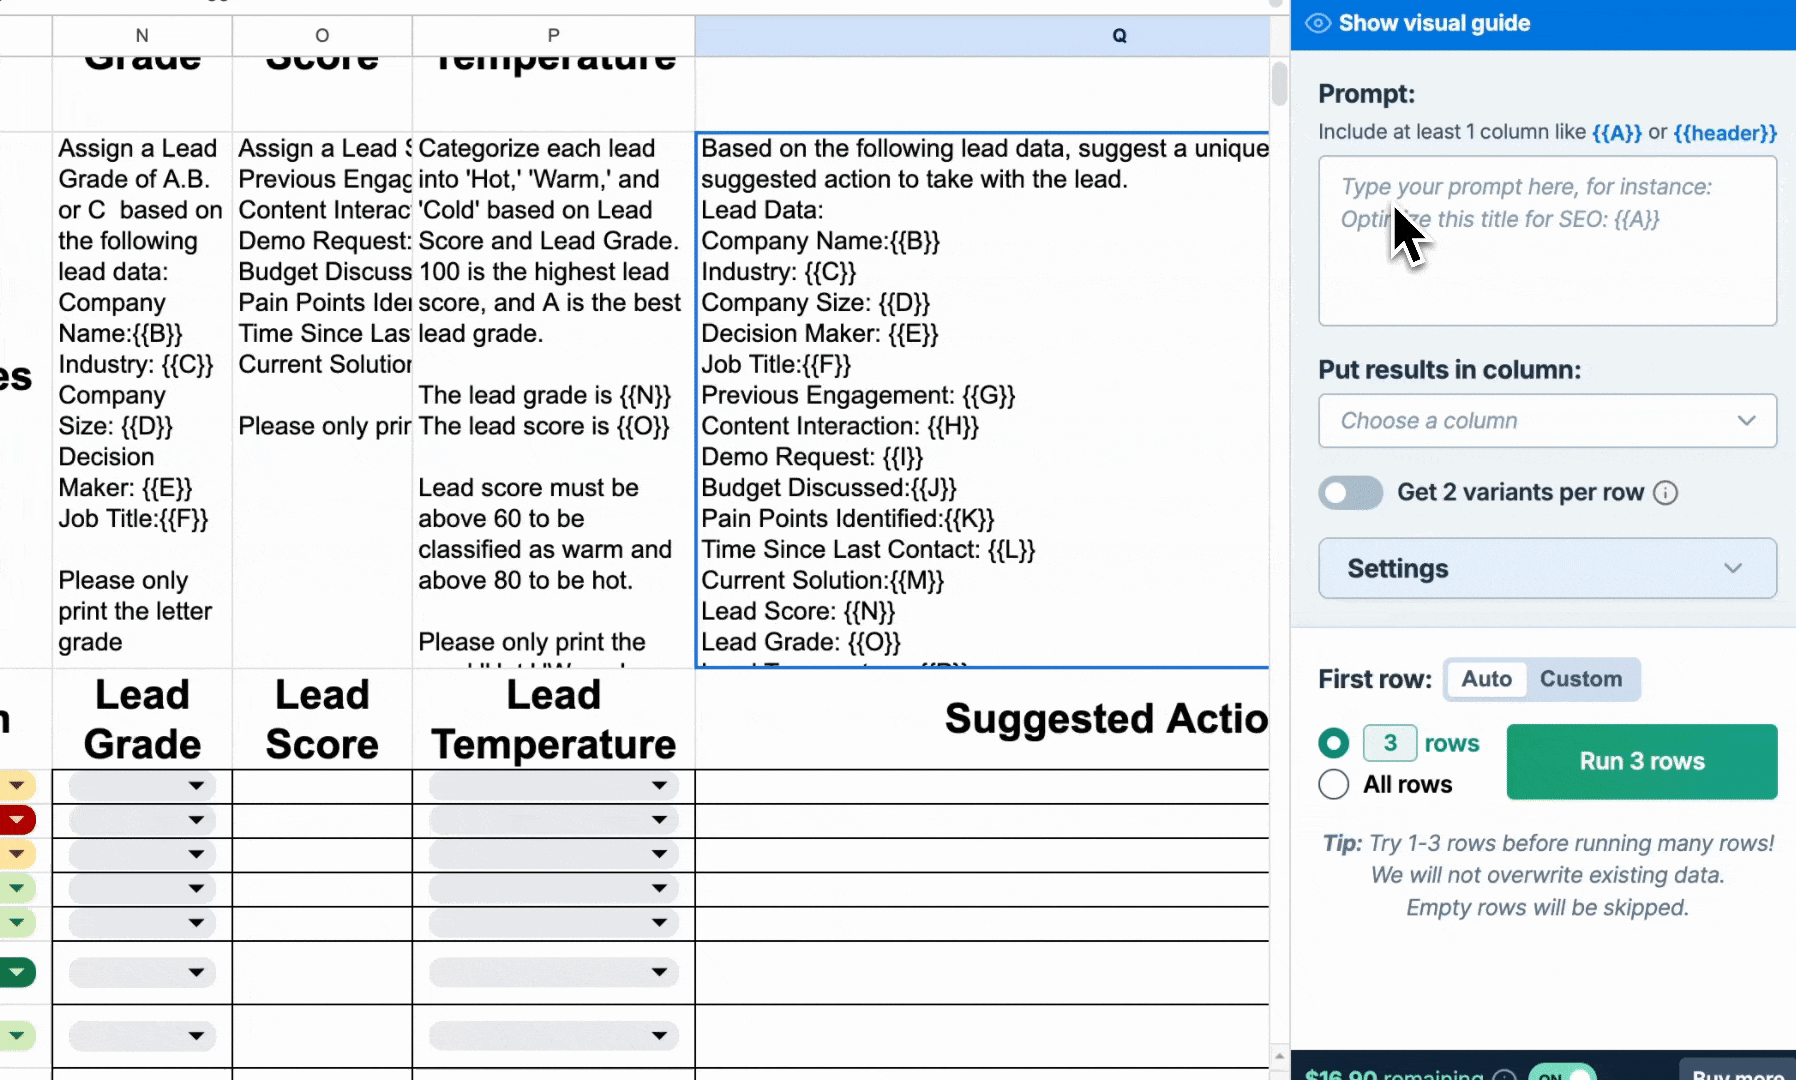Open the Choose a column dropdown
Screen dimensions: 1796x1080
pos(1547,421)
